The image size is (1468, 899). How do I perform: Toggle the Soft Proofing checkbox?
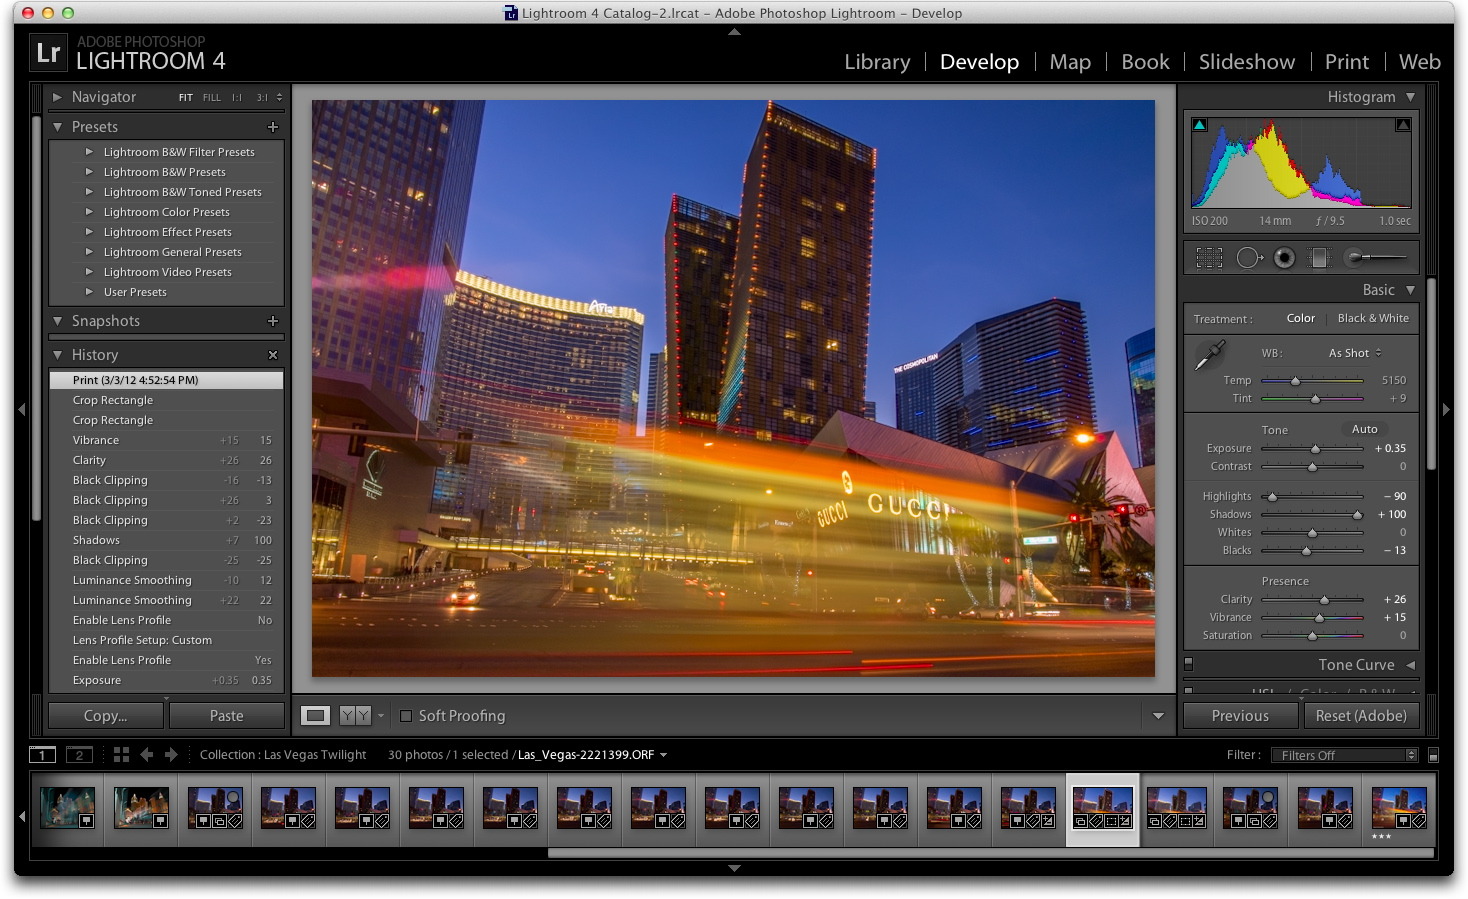406,716
